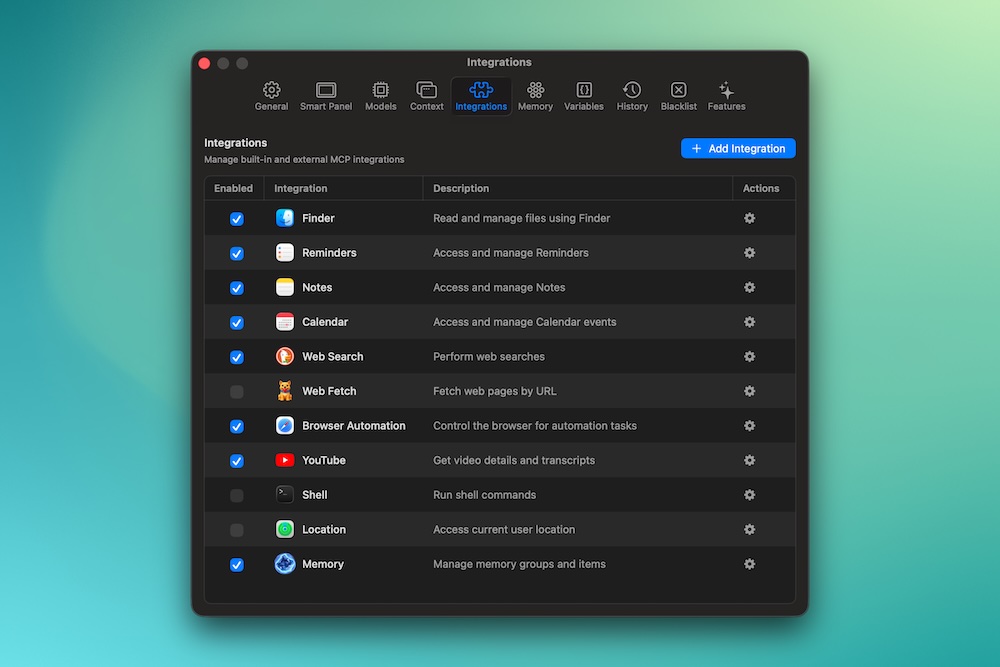Click the Enabled column header
1000x667 pixels.
(233, 188)
